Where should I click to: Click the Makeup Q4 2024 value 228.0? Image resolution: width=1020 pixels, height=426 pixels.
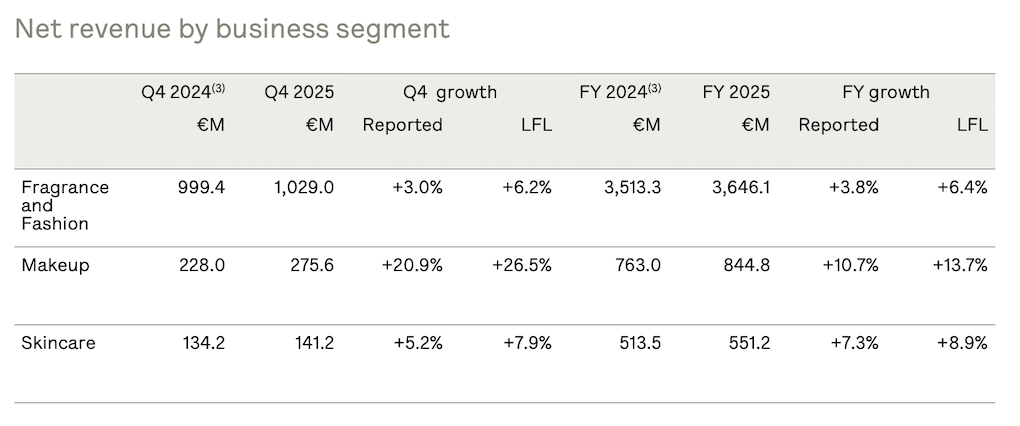(201, 265)
